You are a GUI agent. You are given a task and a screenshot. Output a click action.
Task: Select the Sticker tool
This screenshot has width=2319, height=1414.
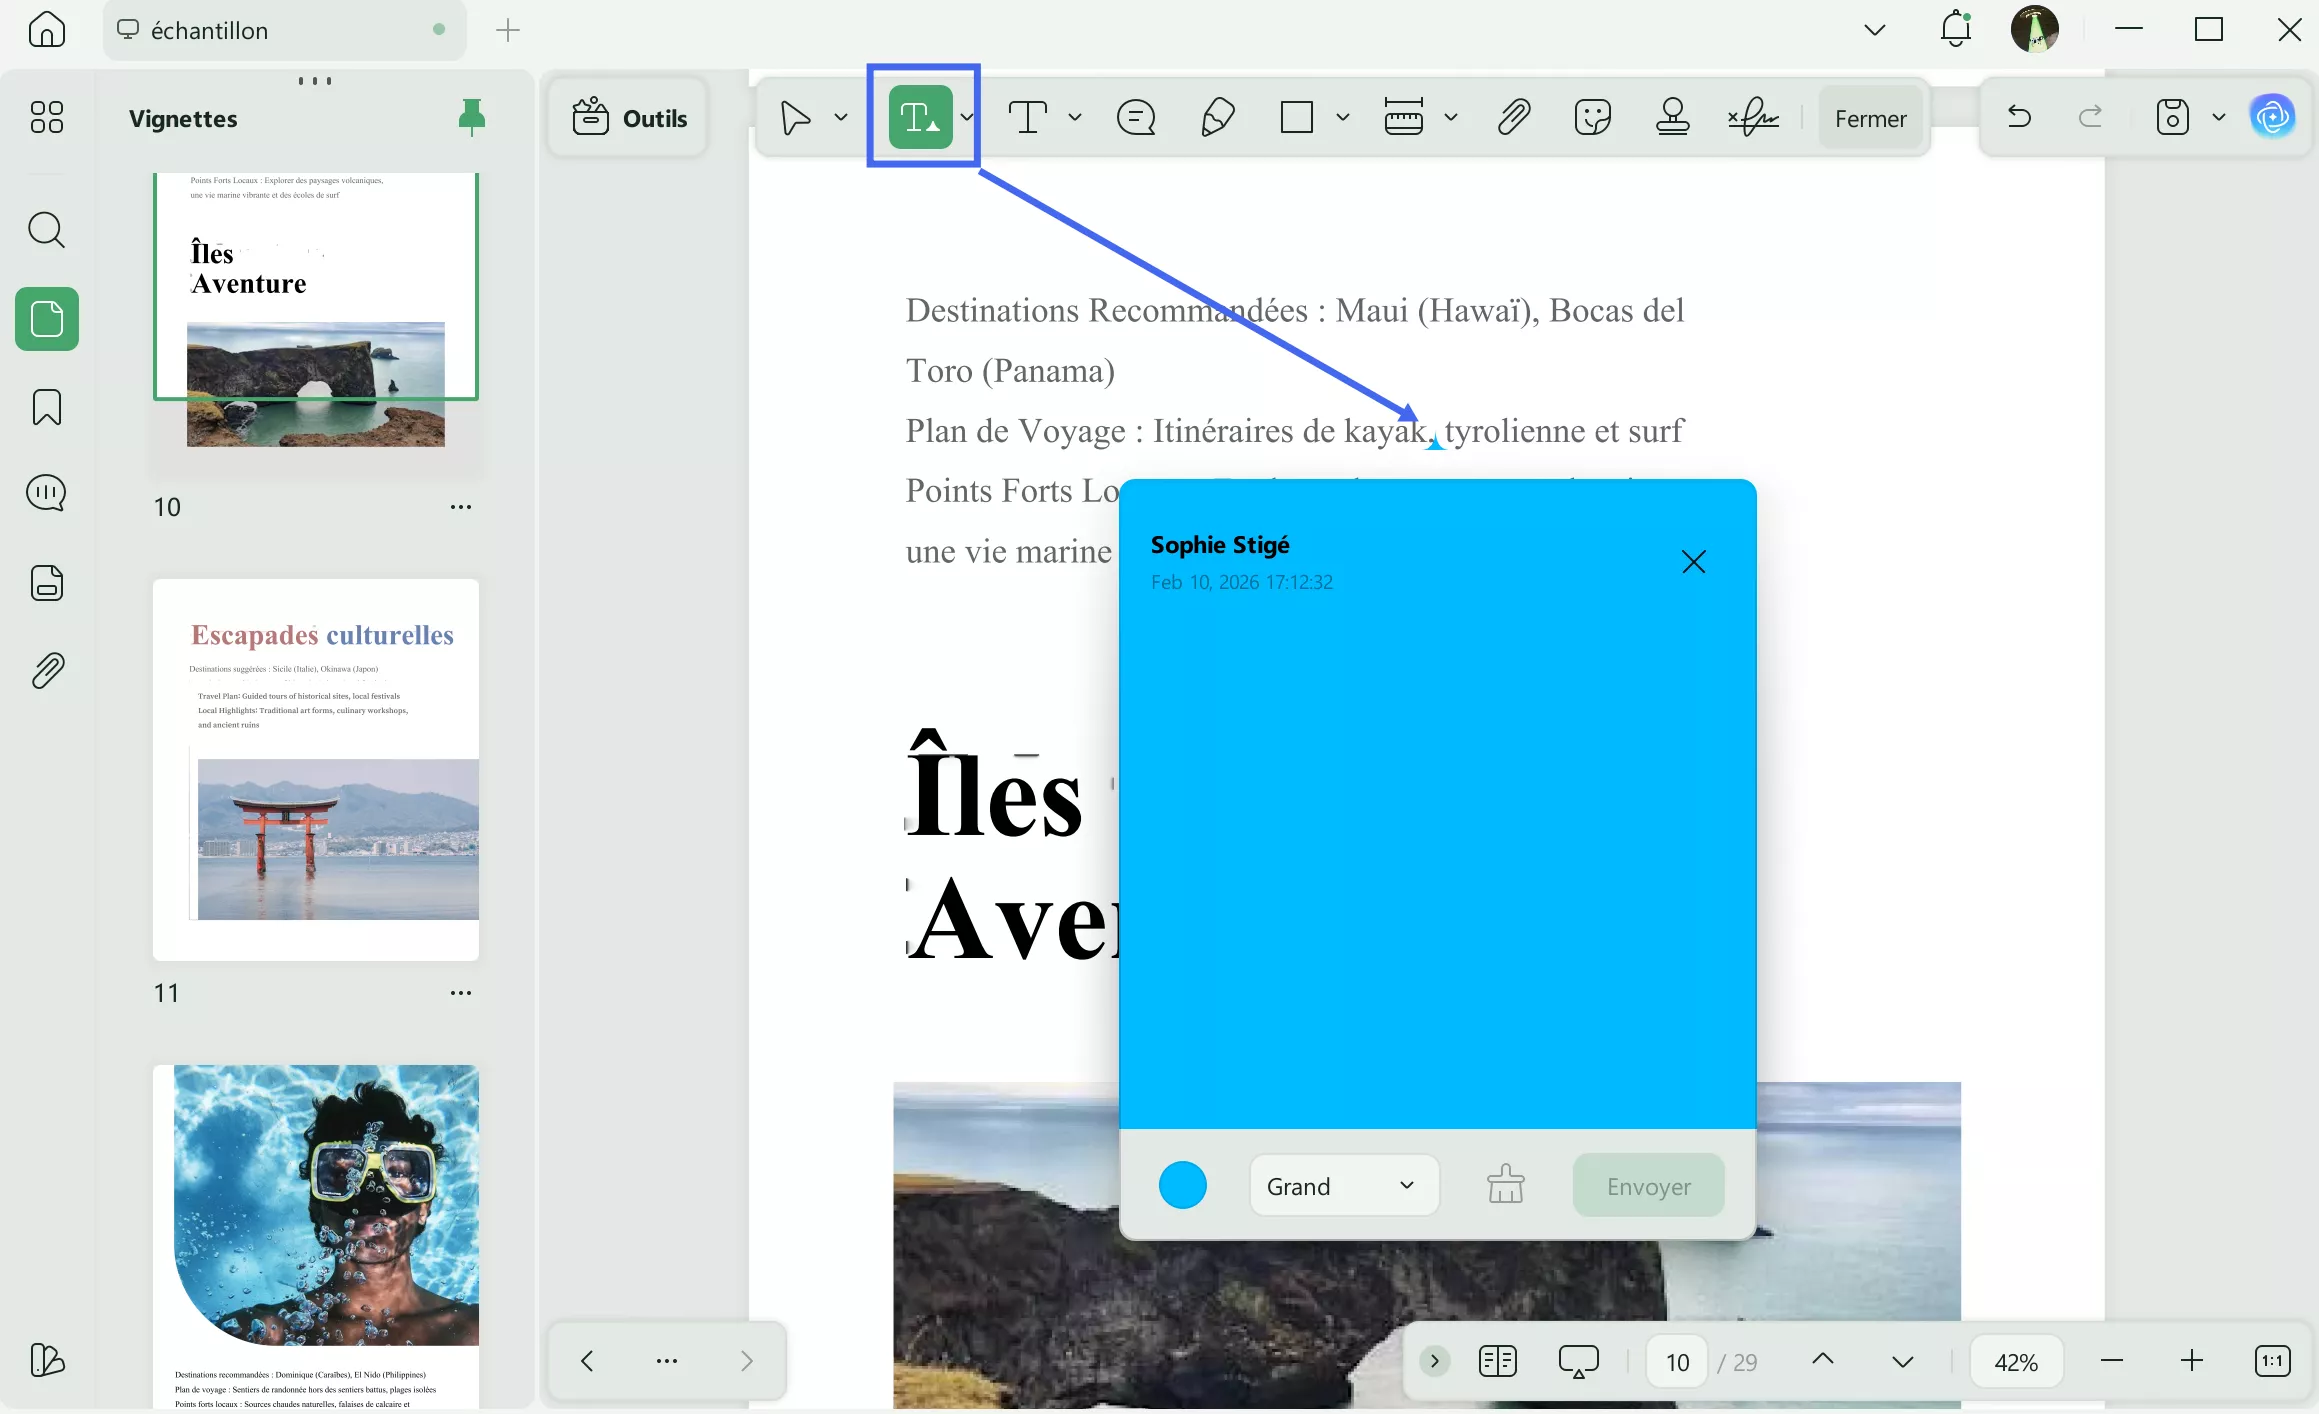[1592, 117]
